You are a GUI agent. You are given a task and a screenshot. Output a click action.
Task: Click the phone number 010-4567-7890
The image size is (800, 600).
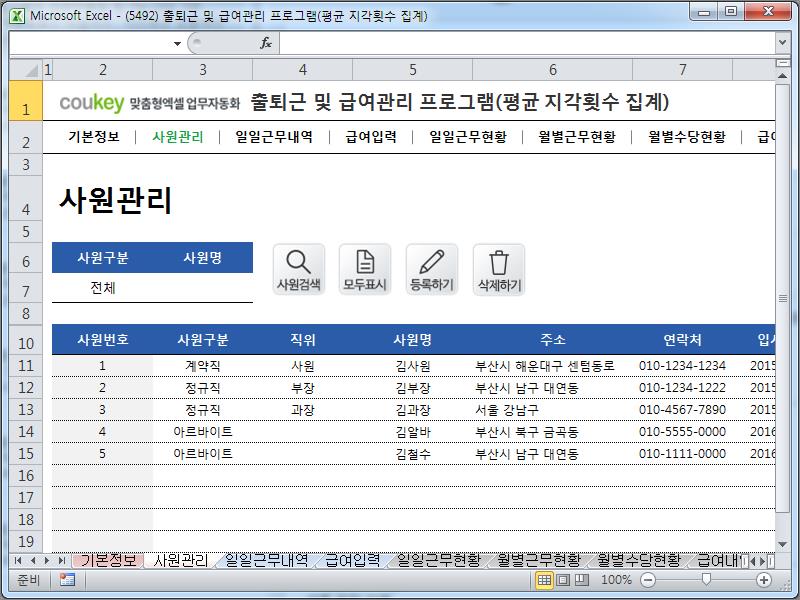pos(682,410)
